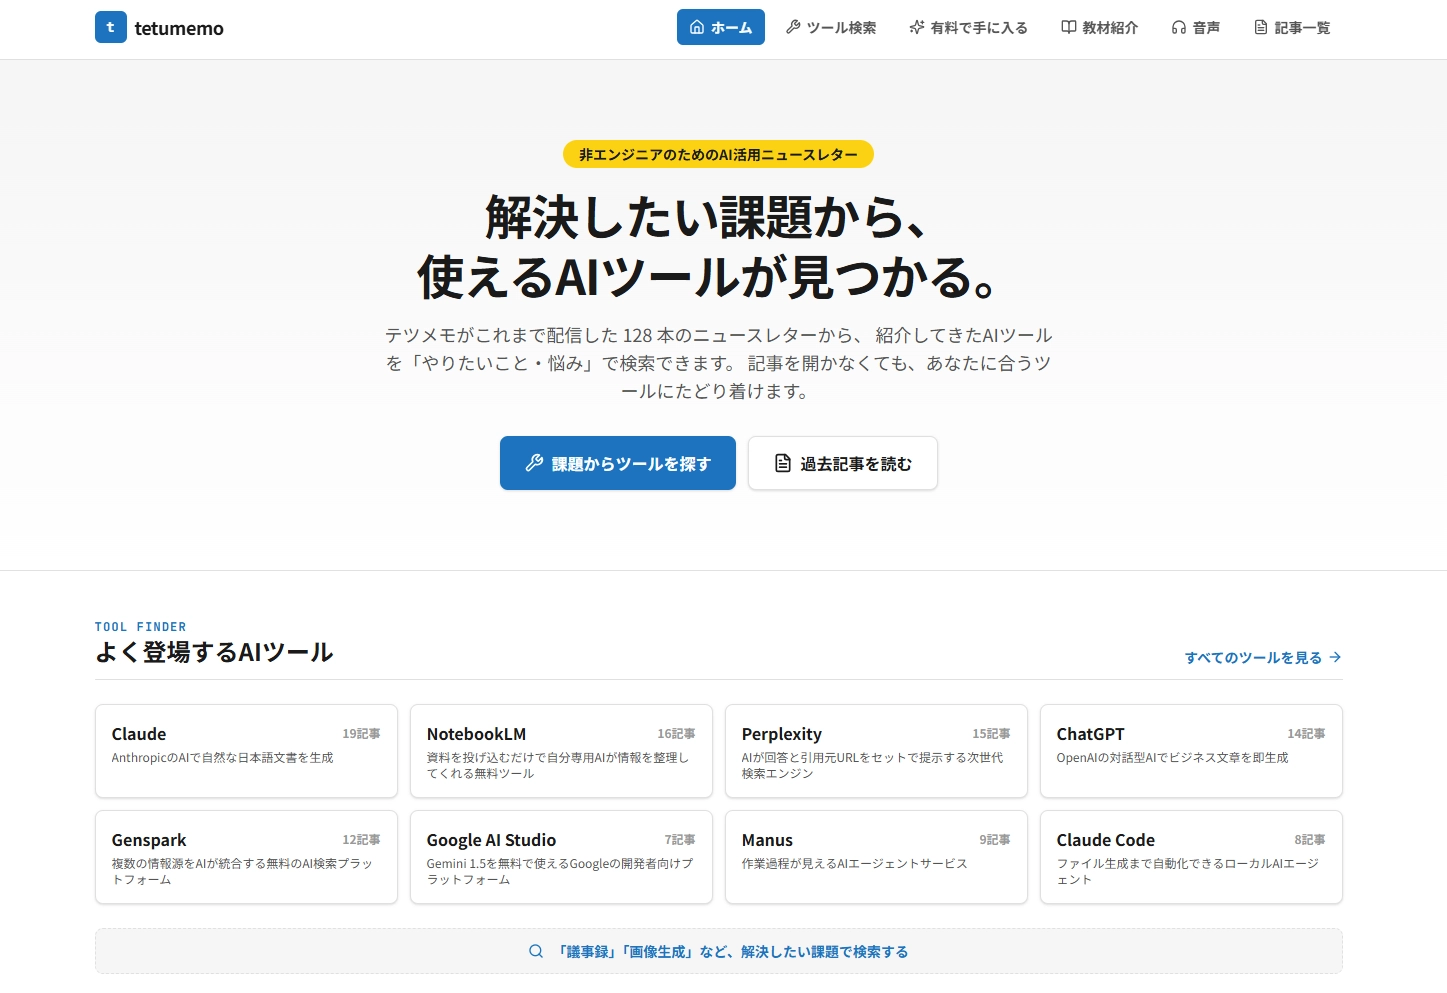Screen dimensions: 1447x993
Task: Click the 課題からツールを探す button
Action: coord(618,463)
